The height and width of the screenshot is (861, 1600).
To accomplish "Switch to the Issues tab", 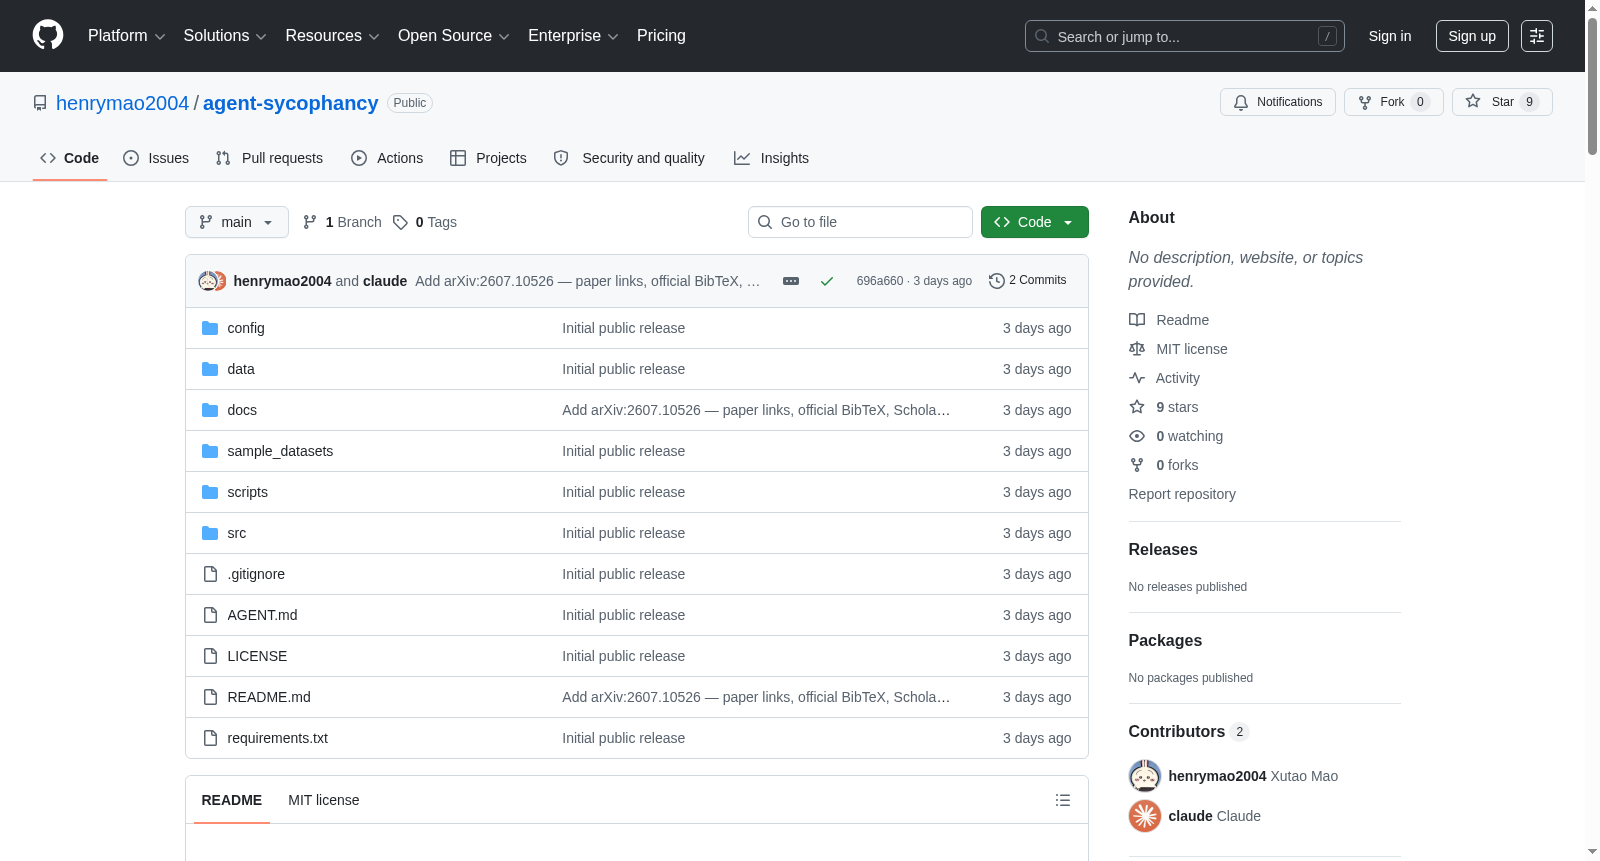I will [x=156, y=158].
